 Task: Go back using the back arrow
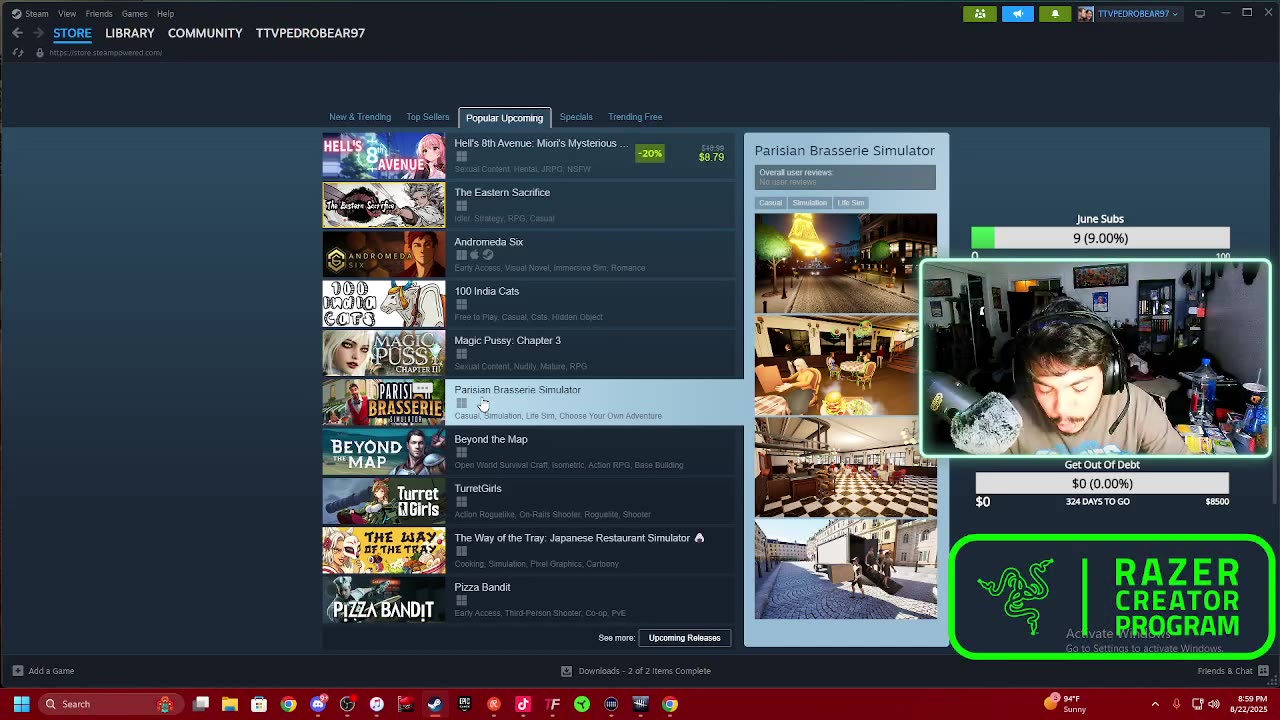point(17,33)
